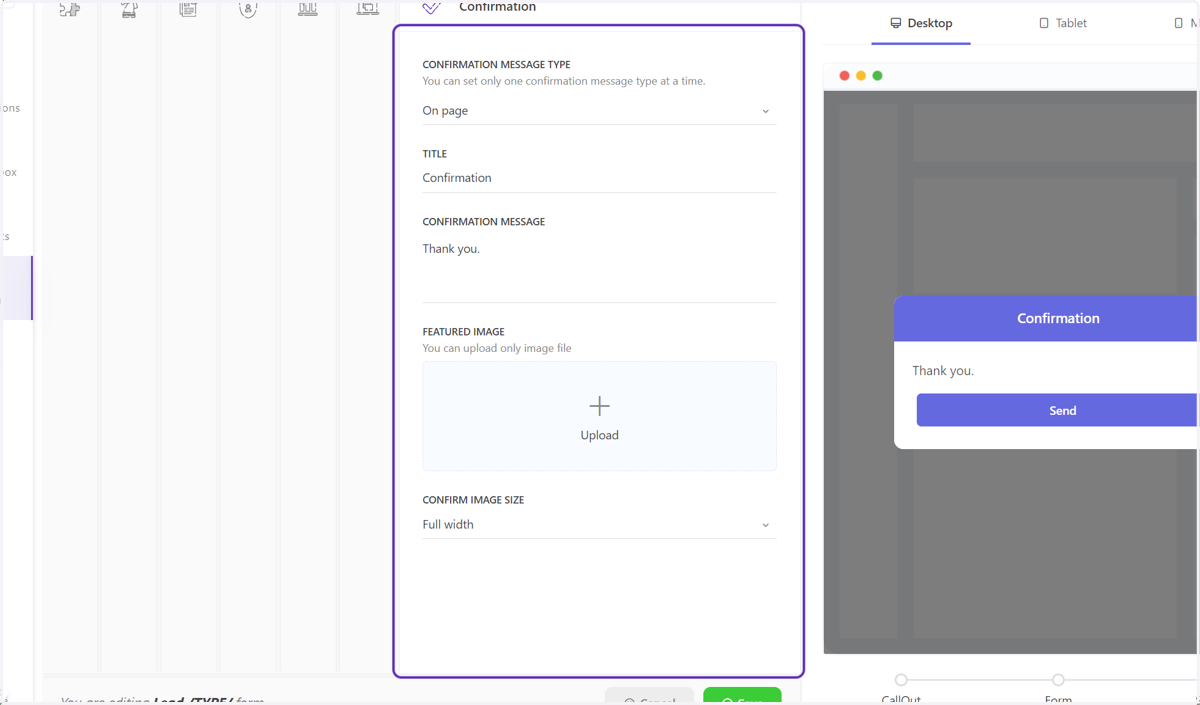This screenshot has width=1200, height=705.
Task: Click the 'FEATURED IMAGE' label
Action: click(x=463, y=332)
